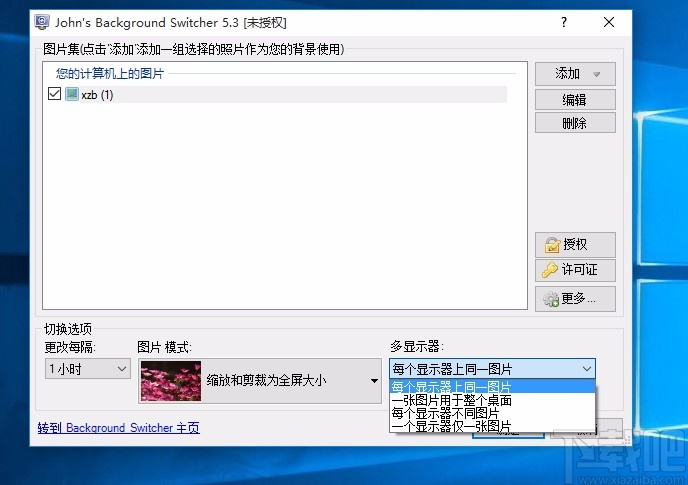Image resolution: width=688 pixels, height=485 pixels.
Task: Click the padlock icon on the 授权 button
Action: [552, 245]
